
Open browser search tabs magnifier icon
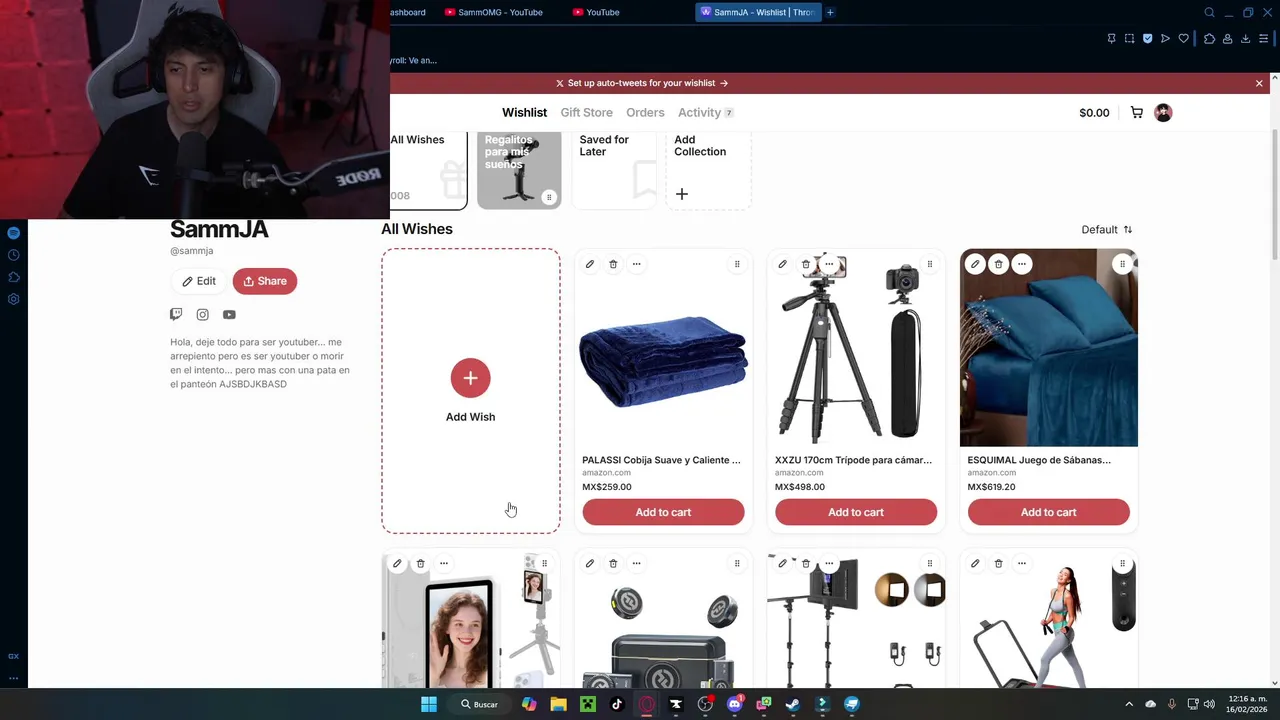(1209, 12)
